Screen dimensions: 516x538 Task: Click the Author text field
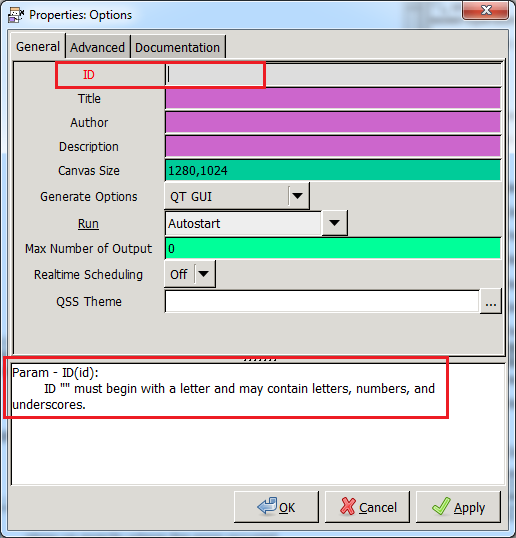333,122
